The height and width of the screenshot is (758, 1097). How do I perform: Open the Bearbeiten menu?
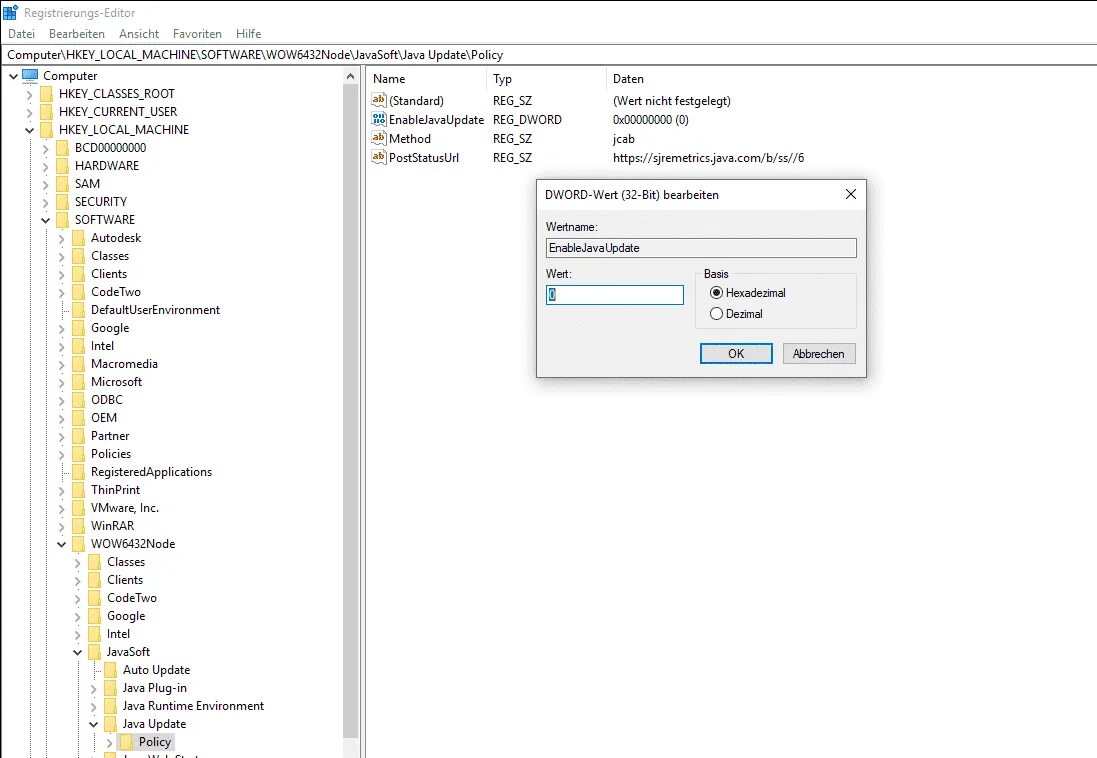77,34
